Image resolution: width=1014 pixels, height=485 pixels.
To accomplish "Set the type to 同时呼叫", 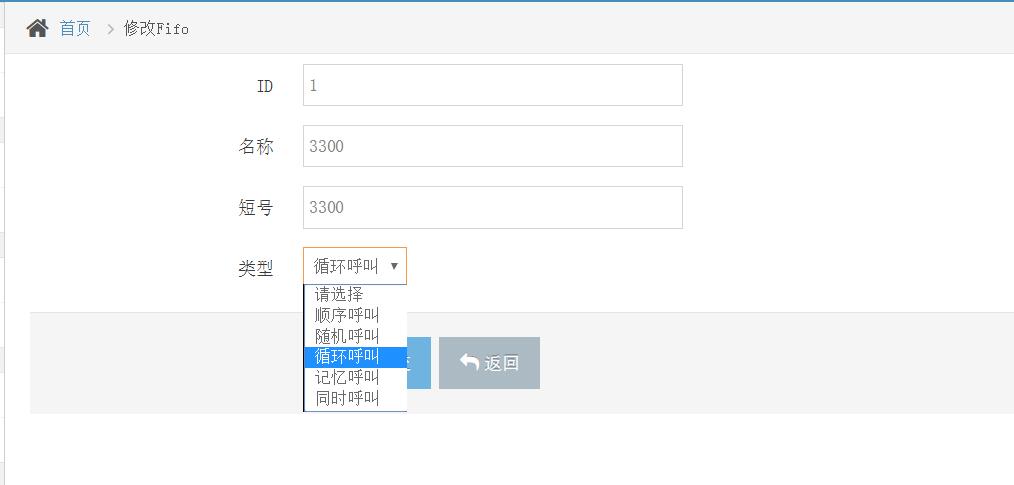I will tap(347, 398).
